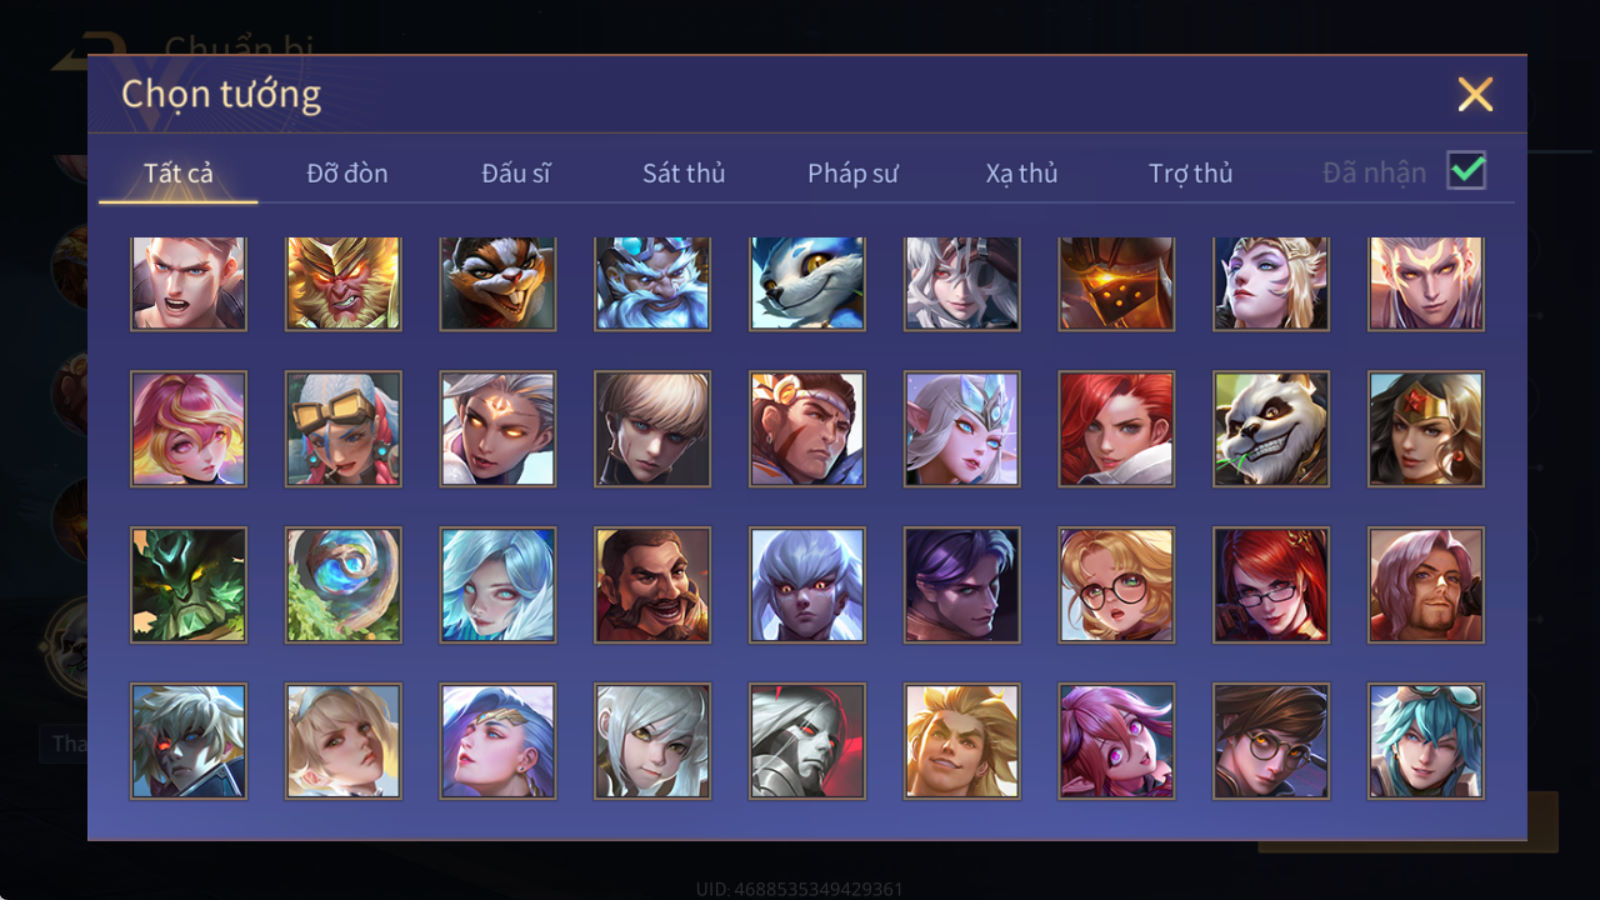Choose the blue wolf hero portrait
The image size is (1600, 900).
pos(807,284)
